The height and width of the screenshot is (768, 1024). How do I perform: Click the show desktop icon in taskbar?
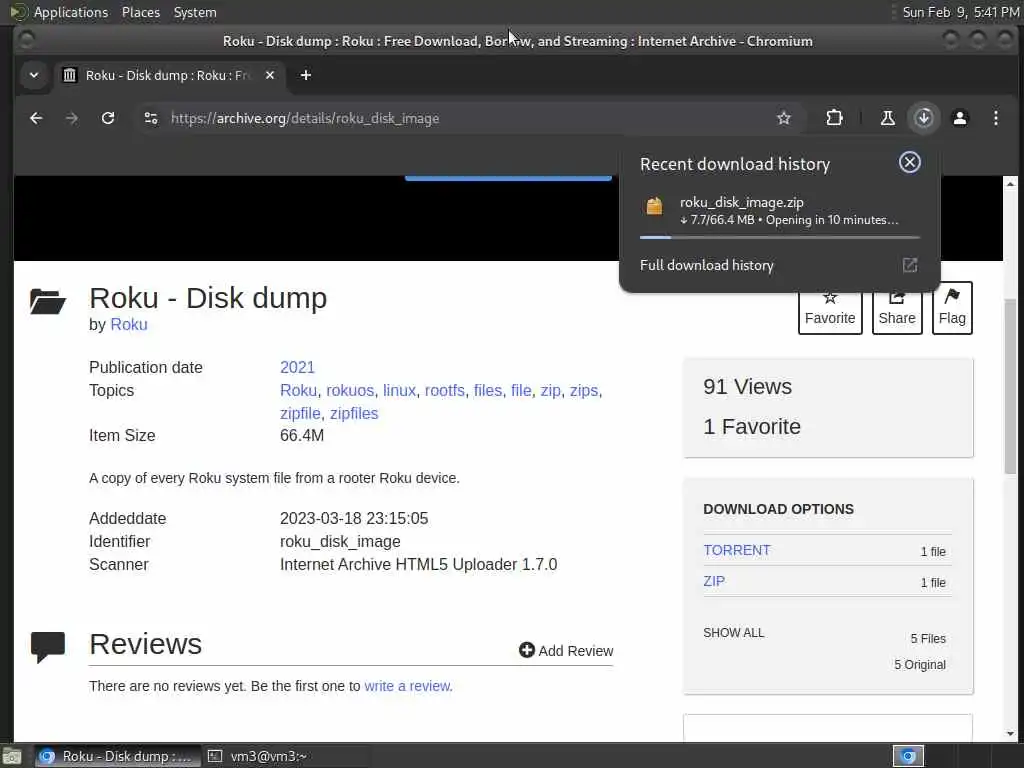pos(12,756)
